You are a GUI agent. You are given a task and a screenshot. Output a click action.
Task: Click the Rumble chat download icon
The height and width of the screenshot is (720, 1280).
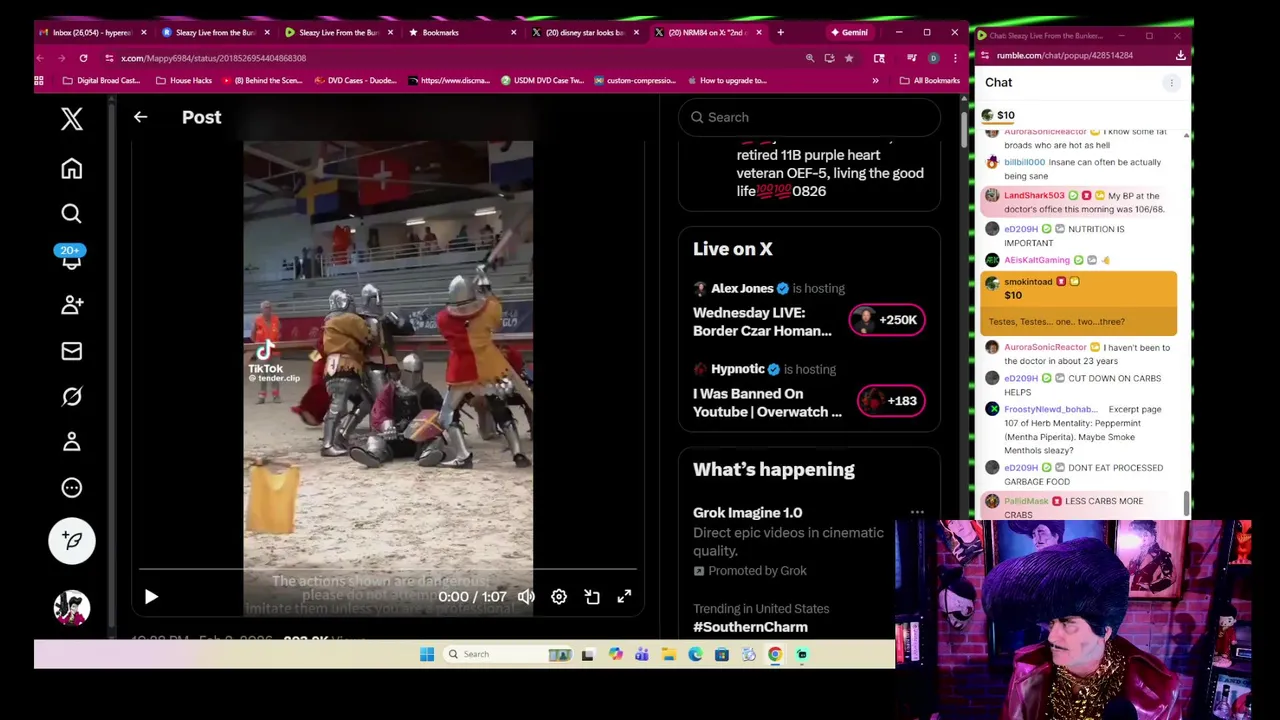point(1180,55)
